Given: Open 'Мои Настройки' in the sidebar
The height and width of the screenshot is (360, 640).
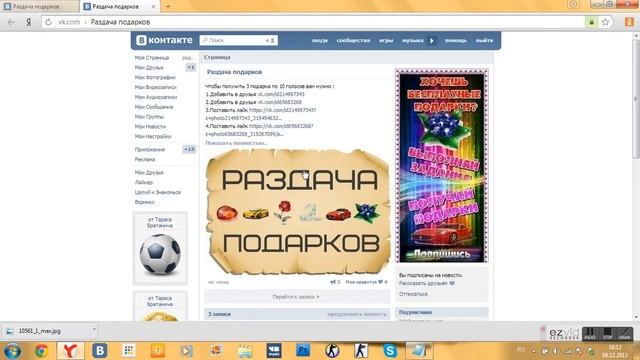Looking at the screenshot, I should [x=153, y=136].
